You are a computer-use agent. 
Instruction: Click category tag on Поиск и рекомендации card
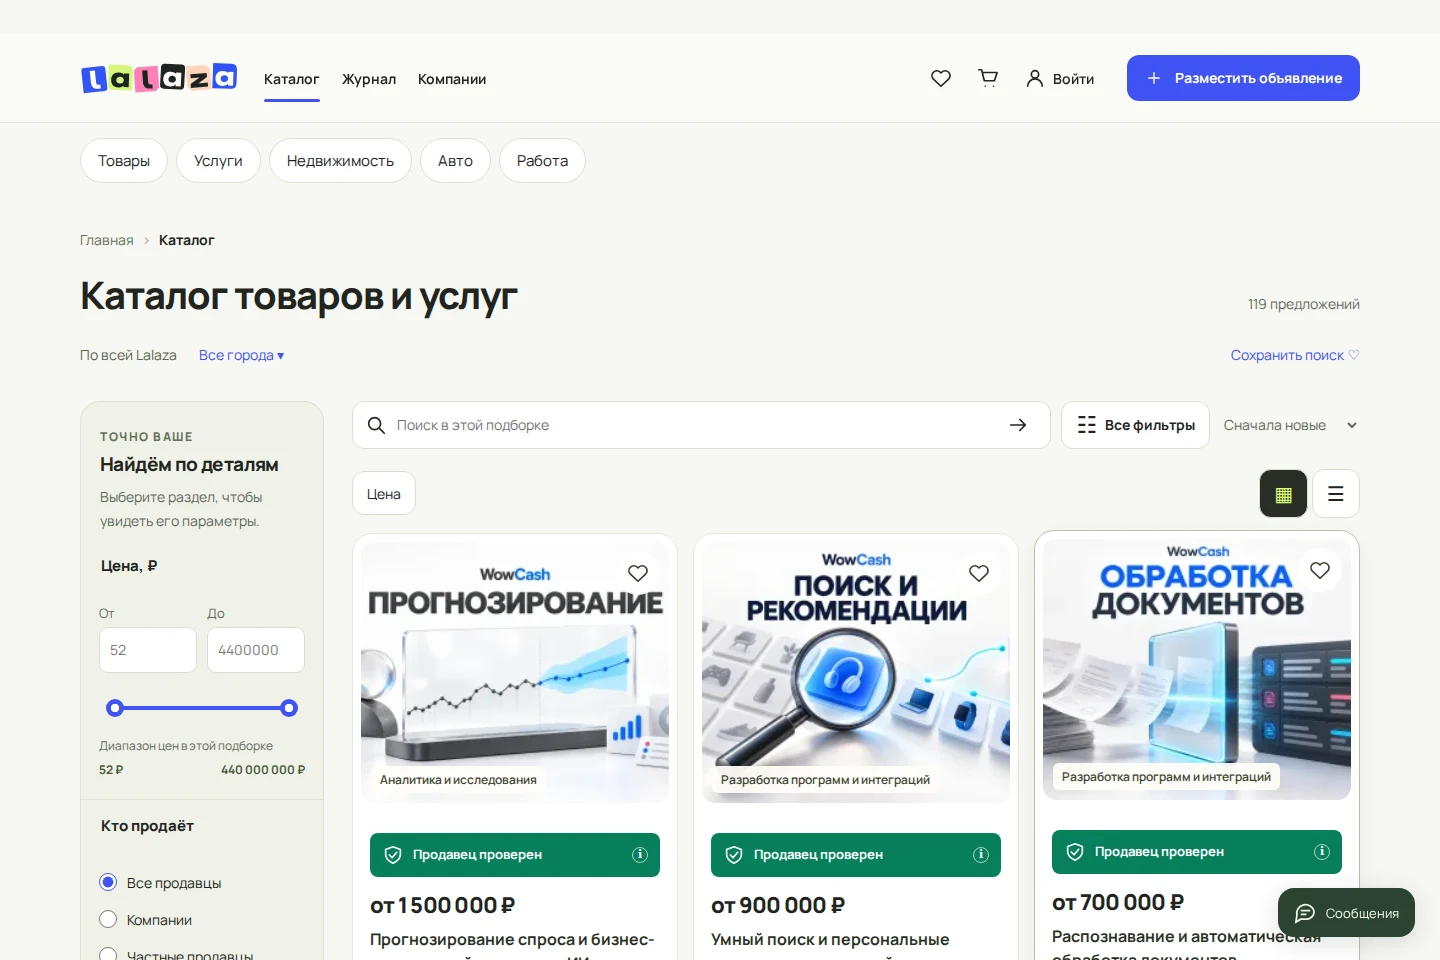coord(825,780)
